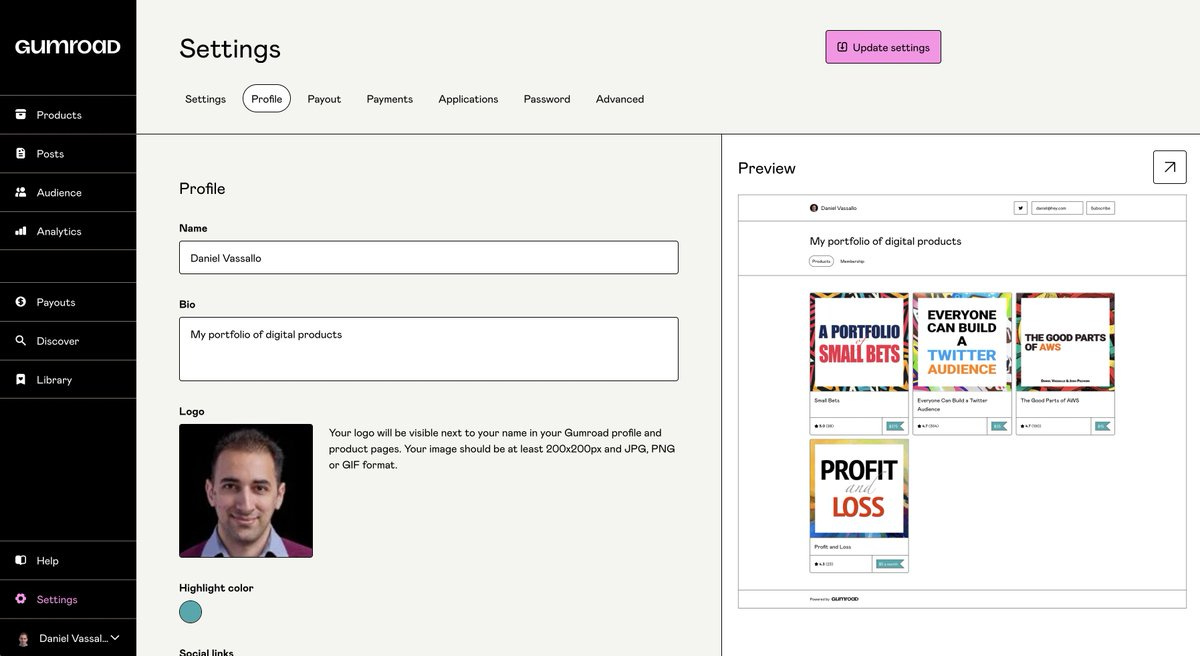
Task: Open the Small Bets product cover
Action: click(x=859, y=342)
